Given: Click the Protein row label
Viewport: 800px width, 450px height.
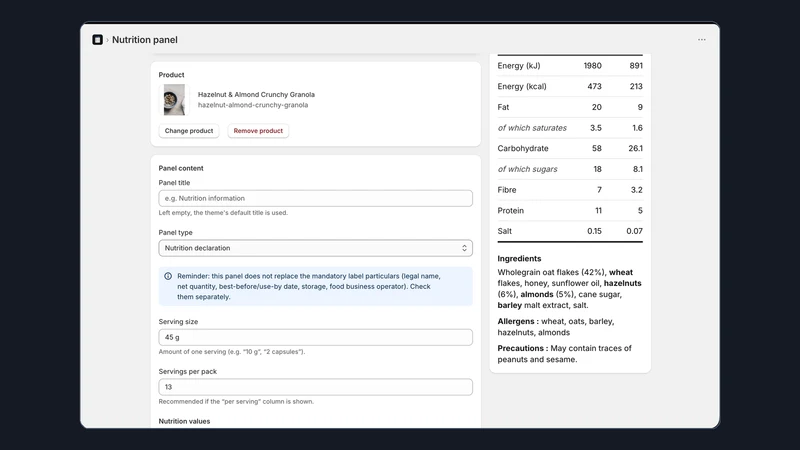Looking at the screenshot, I should pyautogui.click(x=511, y=211).
